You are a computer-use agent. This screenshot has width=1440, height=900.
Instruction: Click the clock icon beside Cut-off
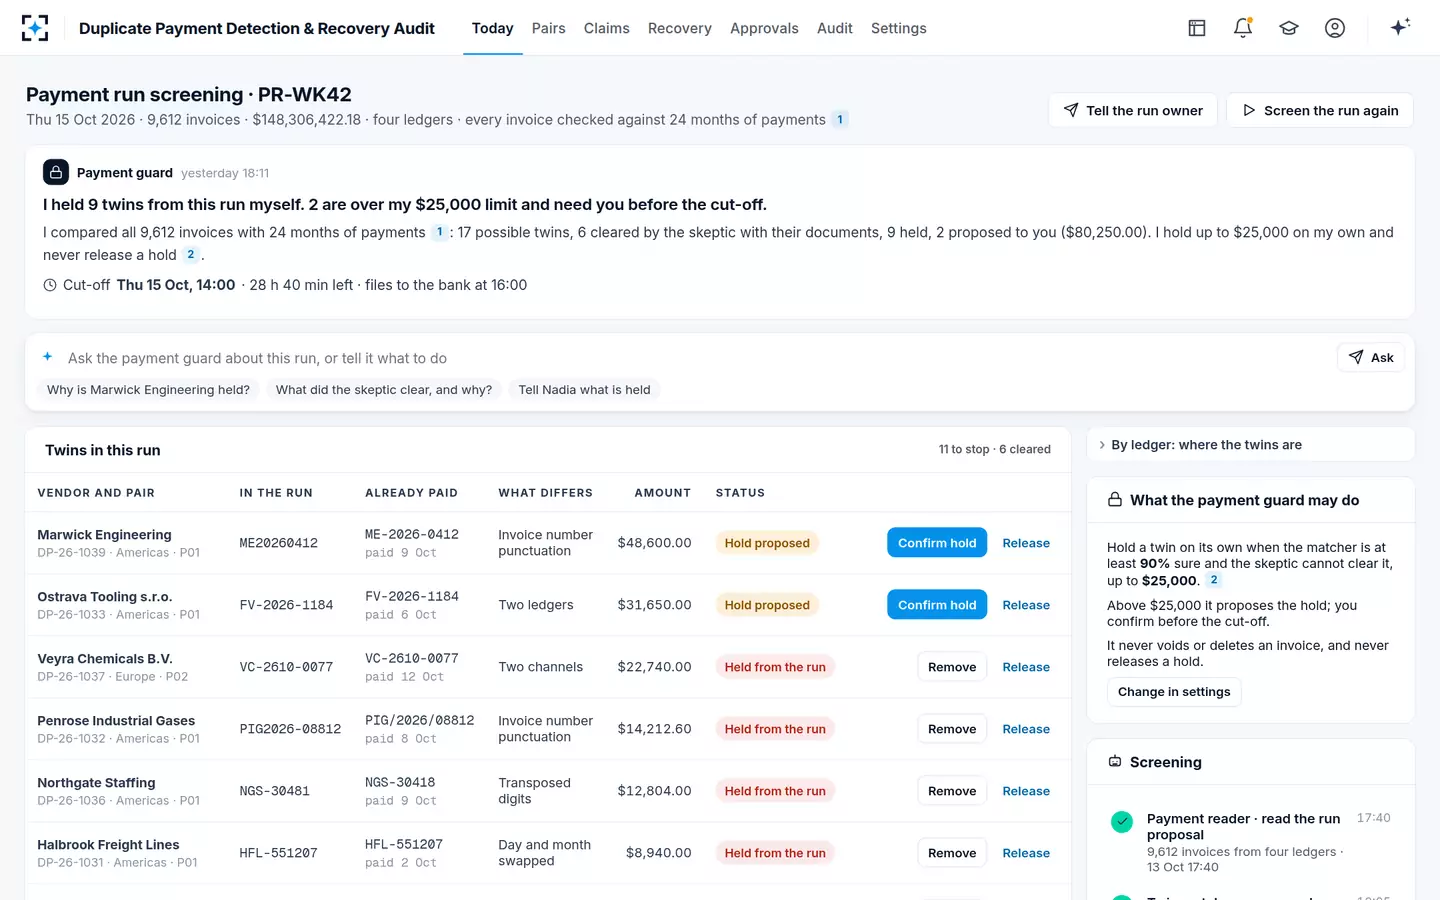pos(50,285)
